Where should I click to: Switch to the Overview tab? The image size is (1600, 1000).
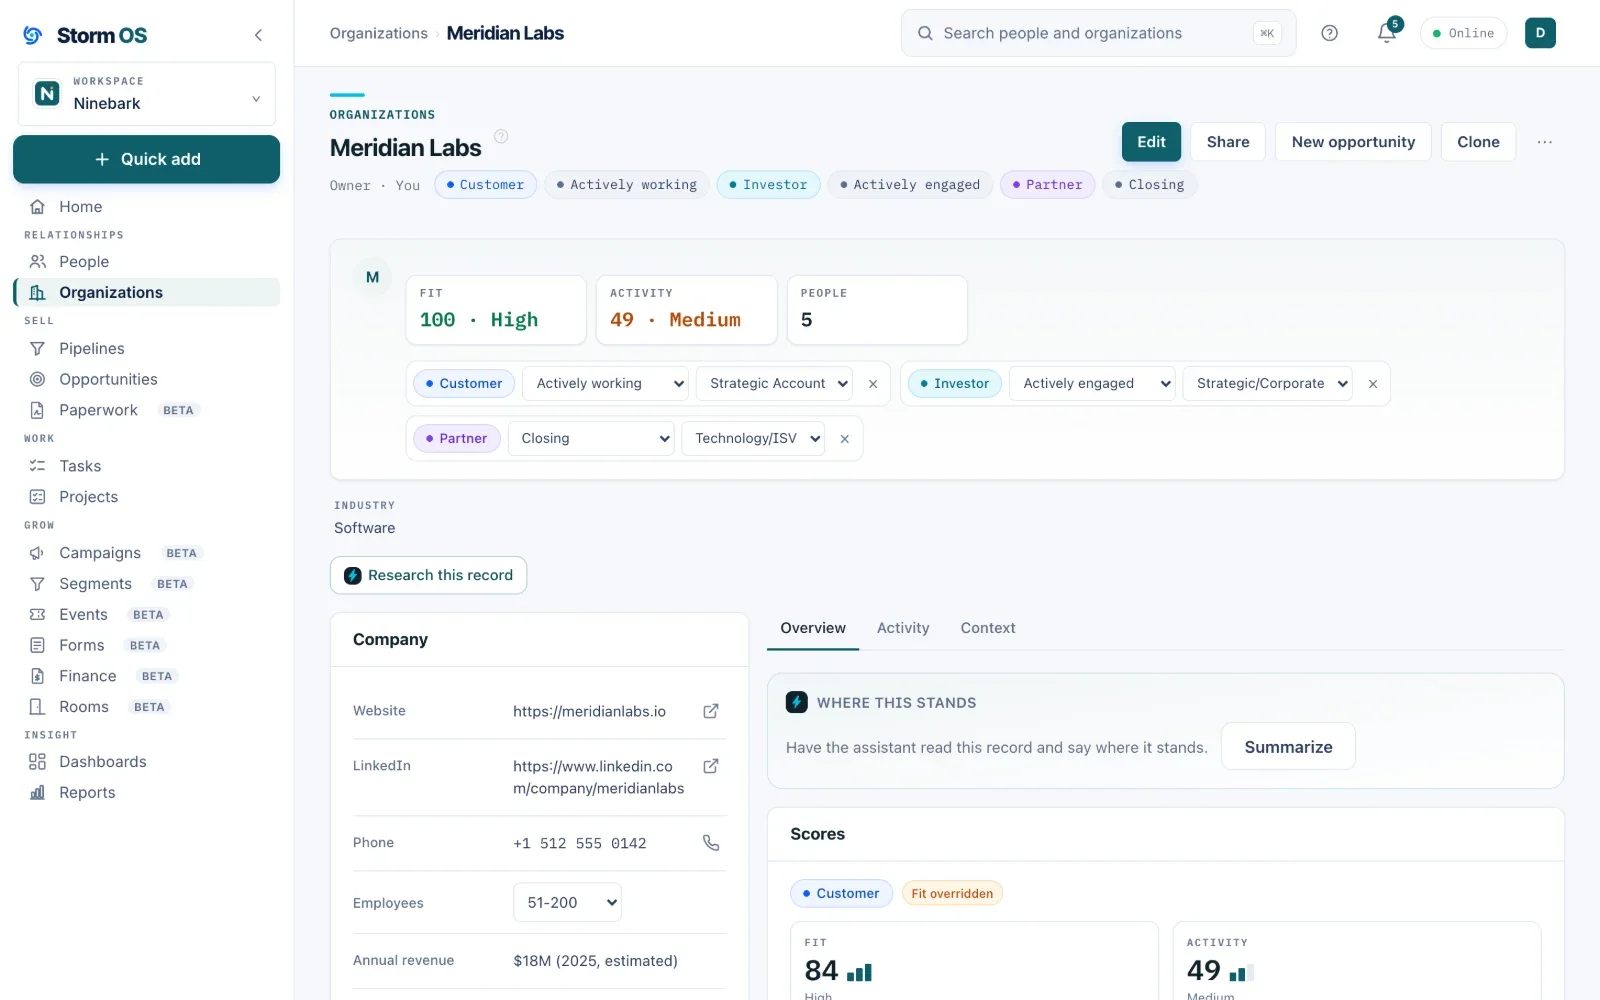[x=813, y=628]
